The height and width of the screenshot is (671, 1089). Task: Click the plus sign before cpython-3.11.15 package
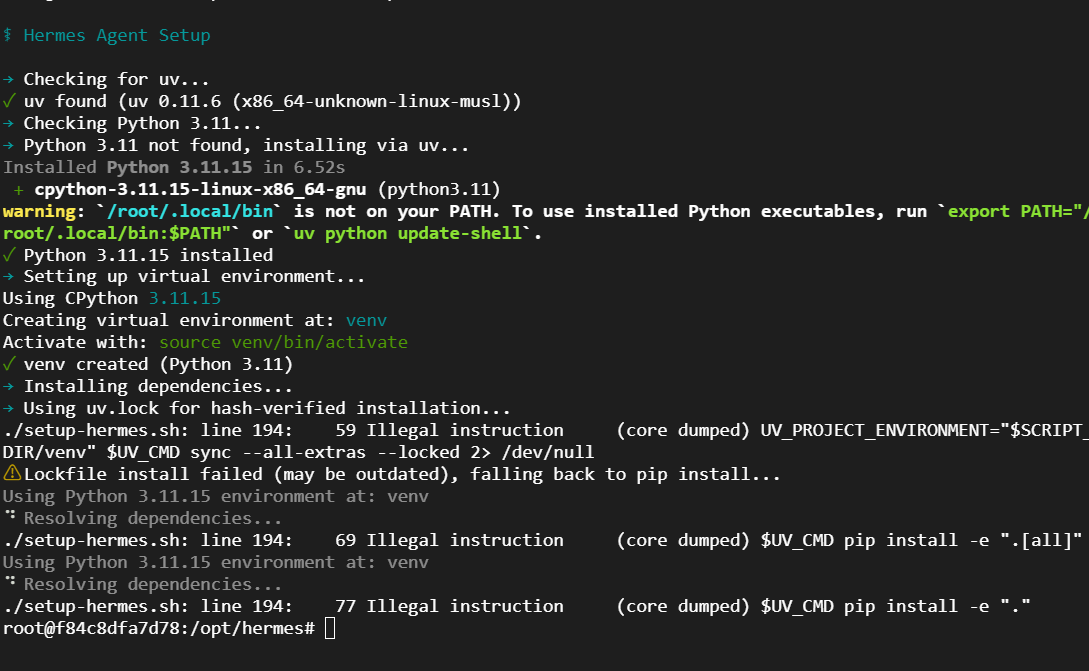[19, 189]
